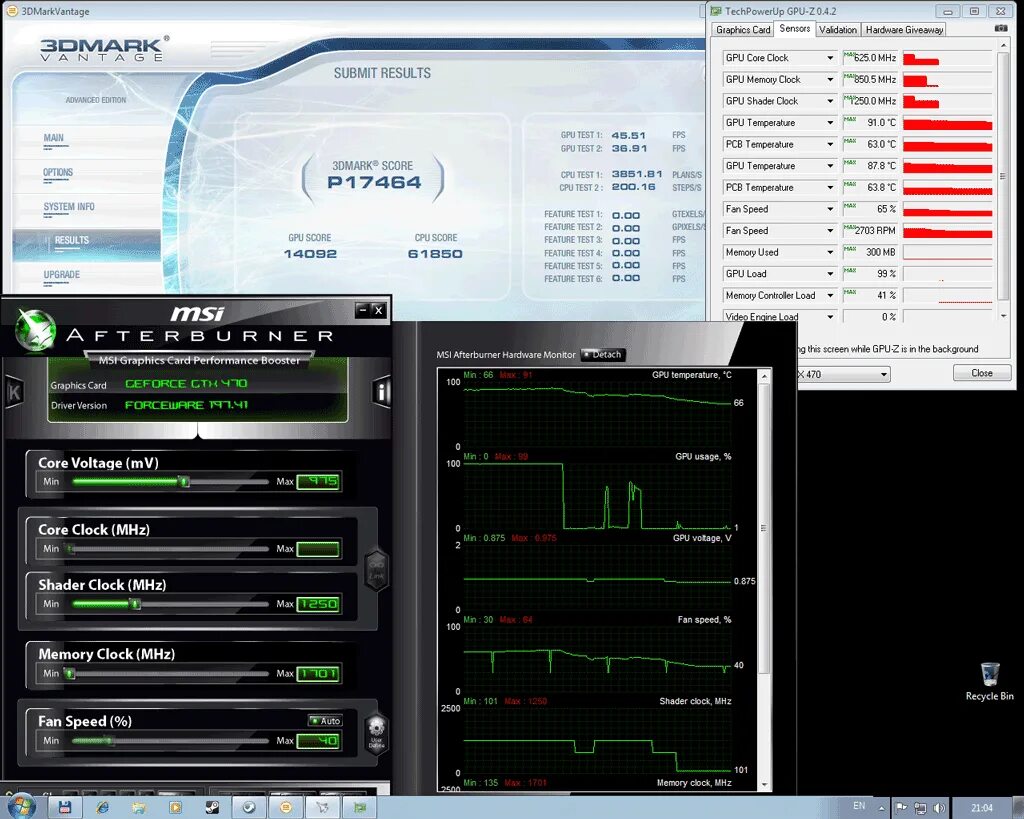Screen dimensions: 1024x819
Task: Click the Hardware Monitor scroll-up arrow
Action: [764, 376]
